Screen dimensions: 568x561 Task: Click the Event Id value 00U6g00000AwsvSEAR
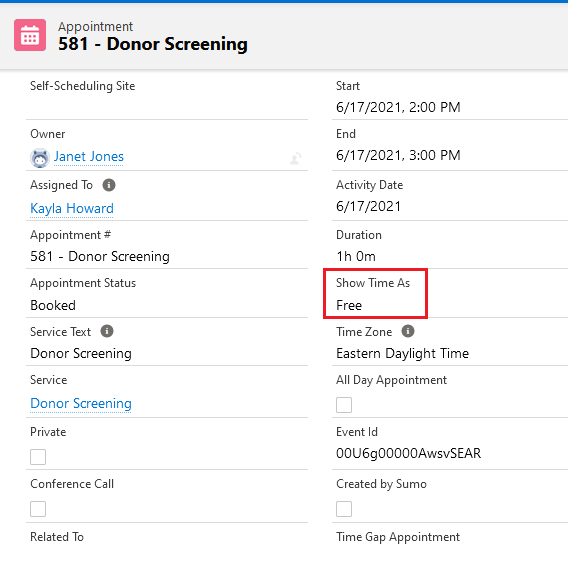tap(408, 453)
